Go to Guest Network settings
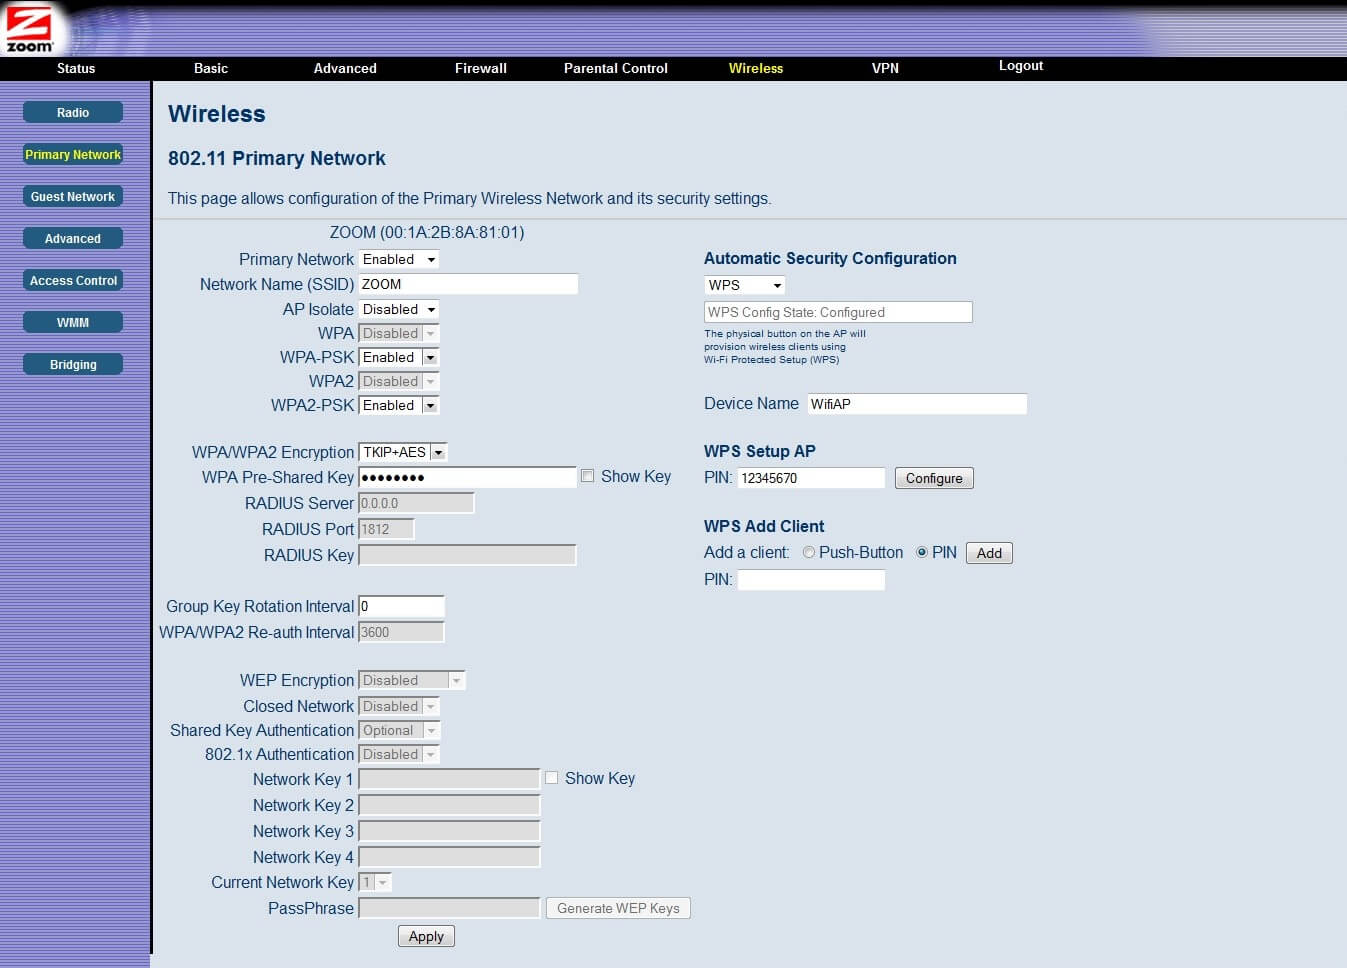Image resolution: width=1347 pixels, height=968 pixels. click(x=73, y=197)
